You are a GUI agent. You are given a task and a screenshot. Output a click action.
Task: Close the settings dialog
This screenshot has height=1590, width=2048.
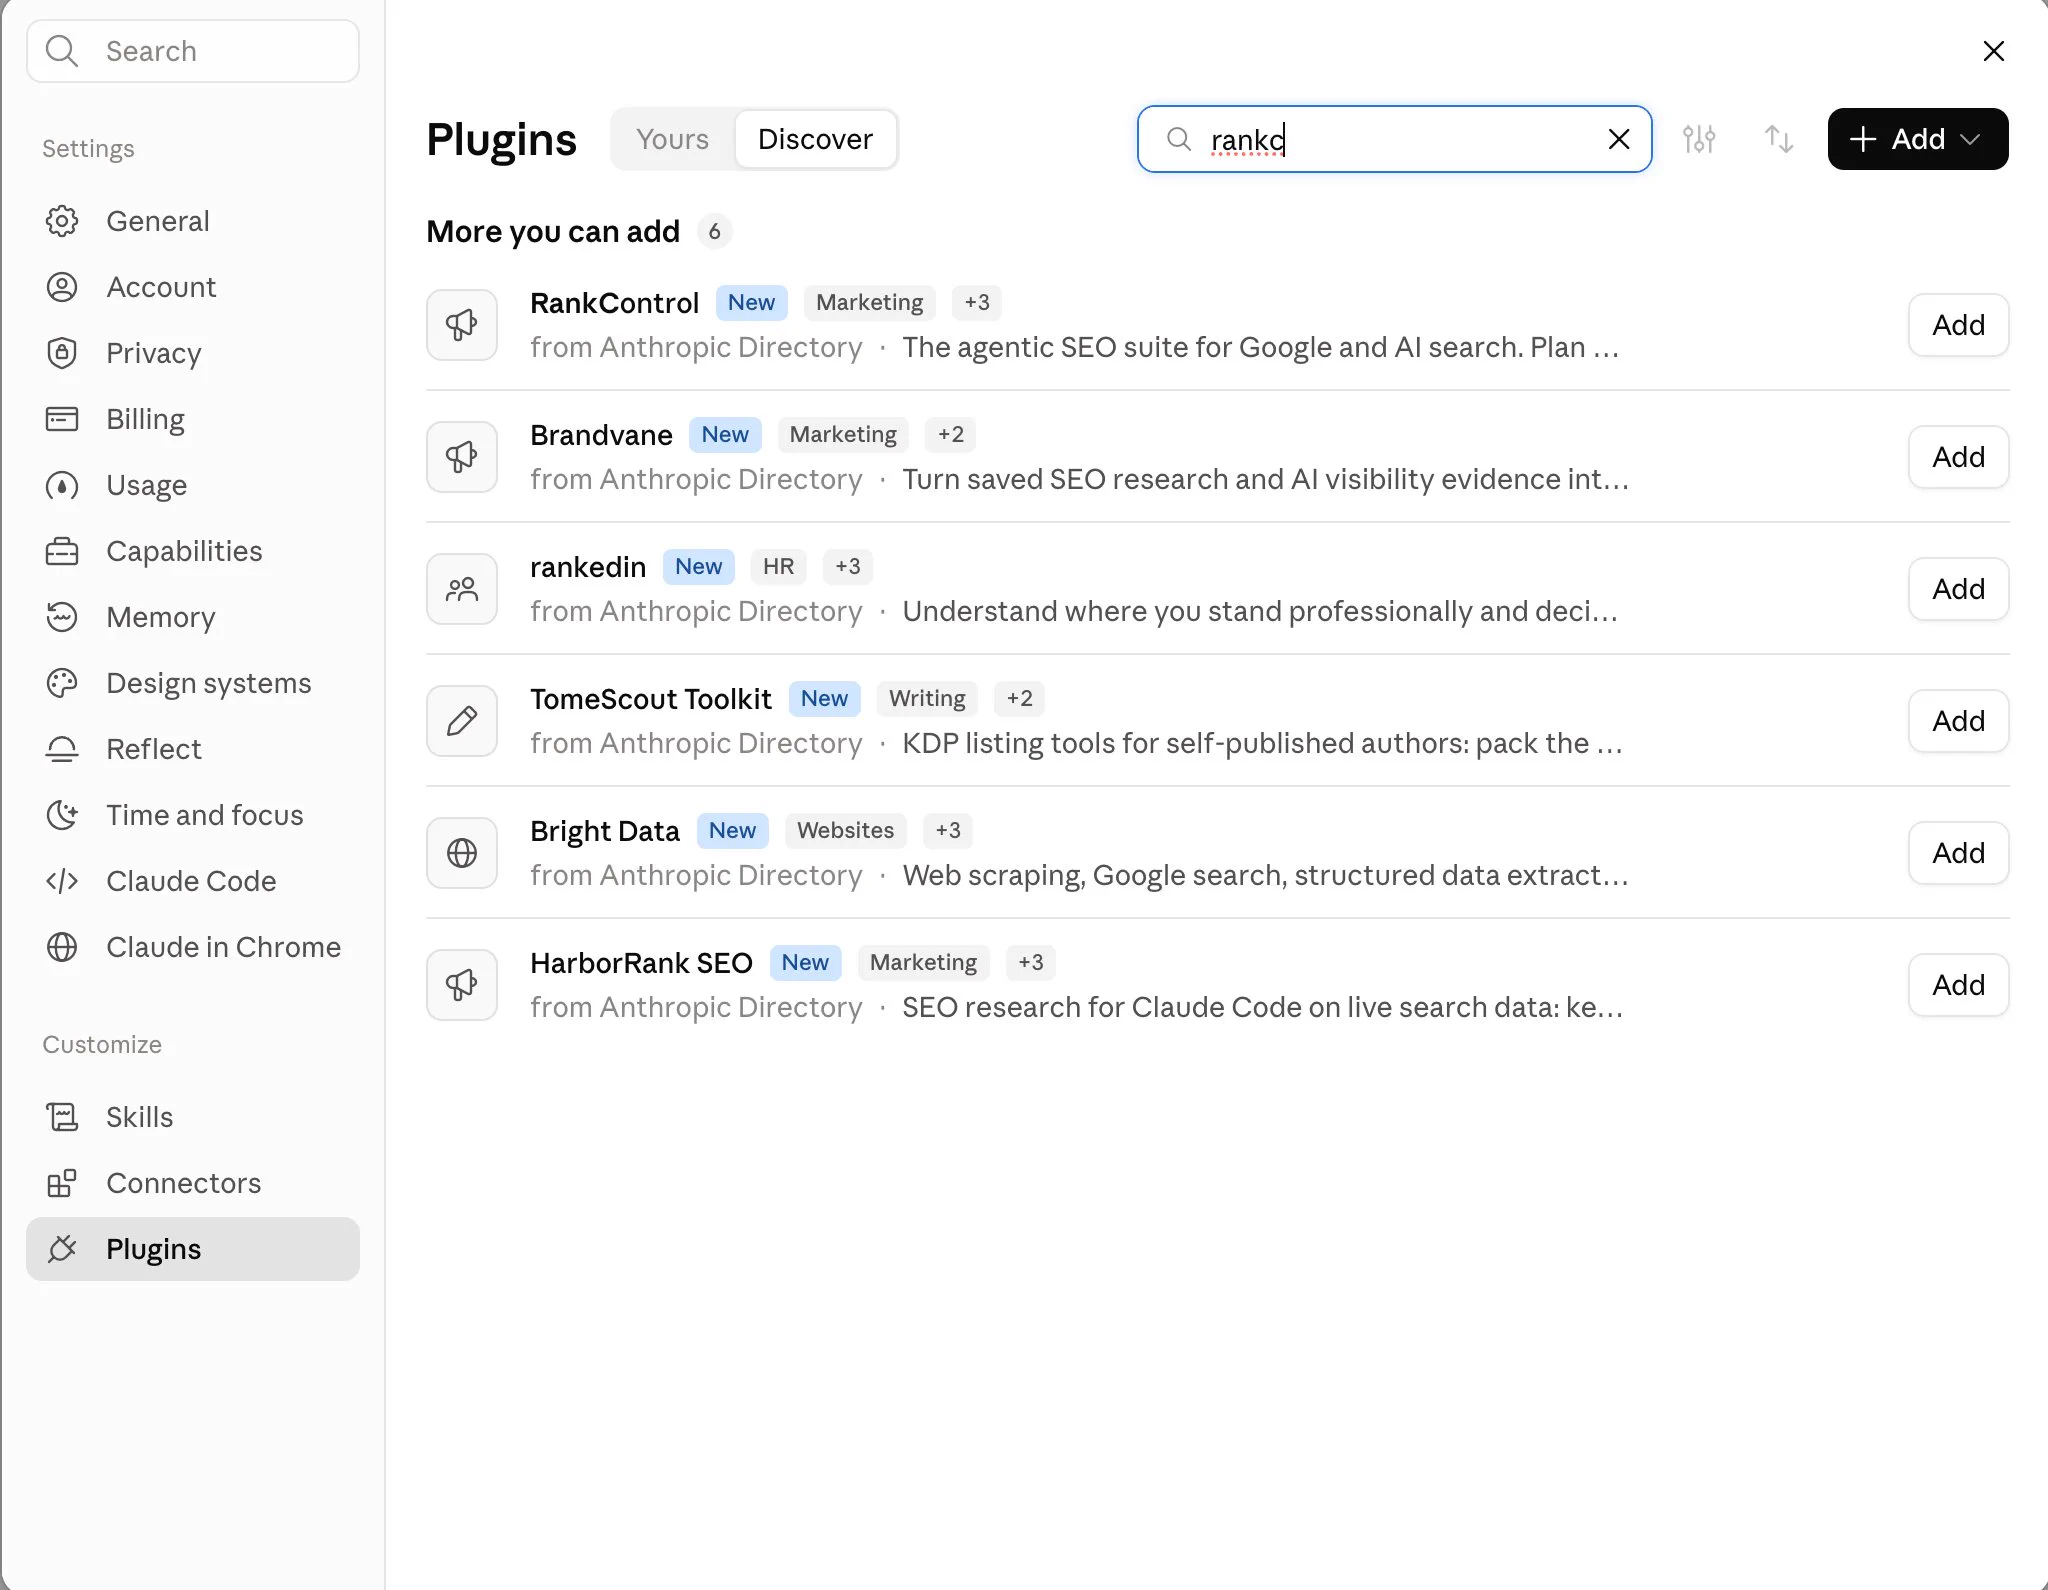pyautogui.click(x=1993, y=51)
